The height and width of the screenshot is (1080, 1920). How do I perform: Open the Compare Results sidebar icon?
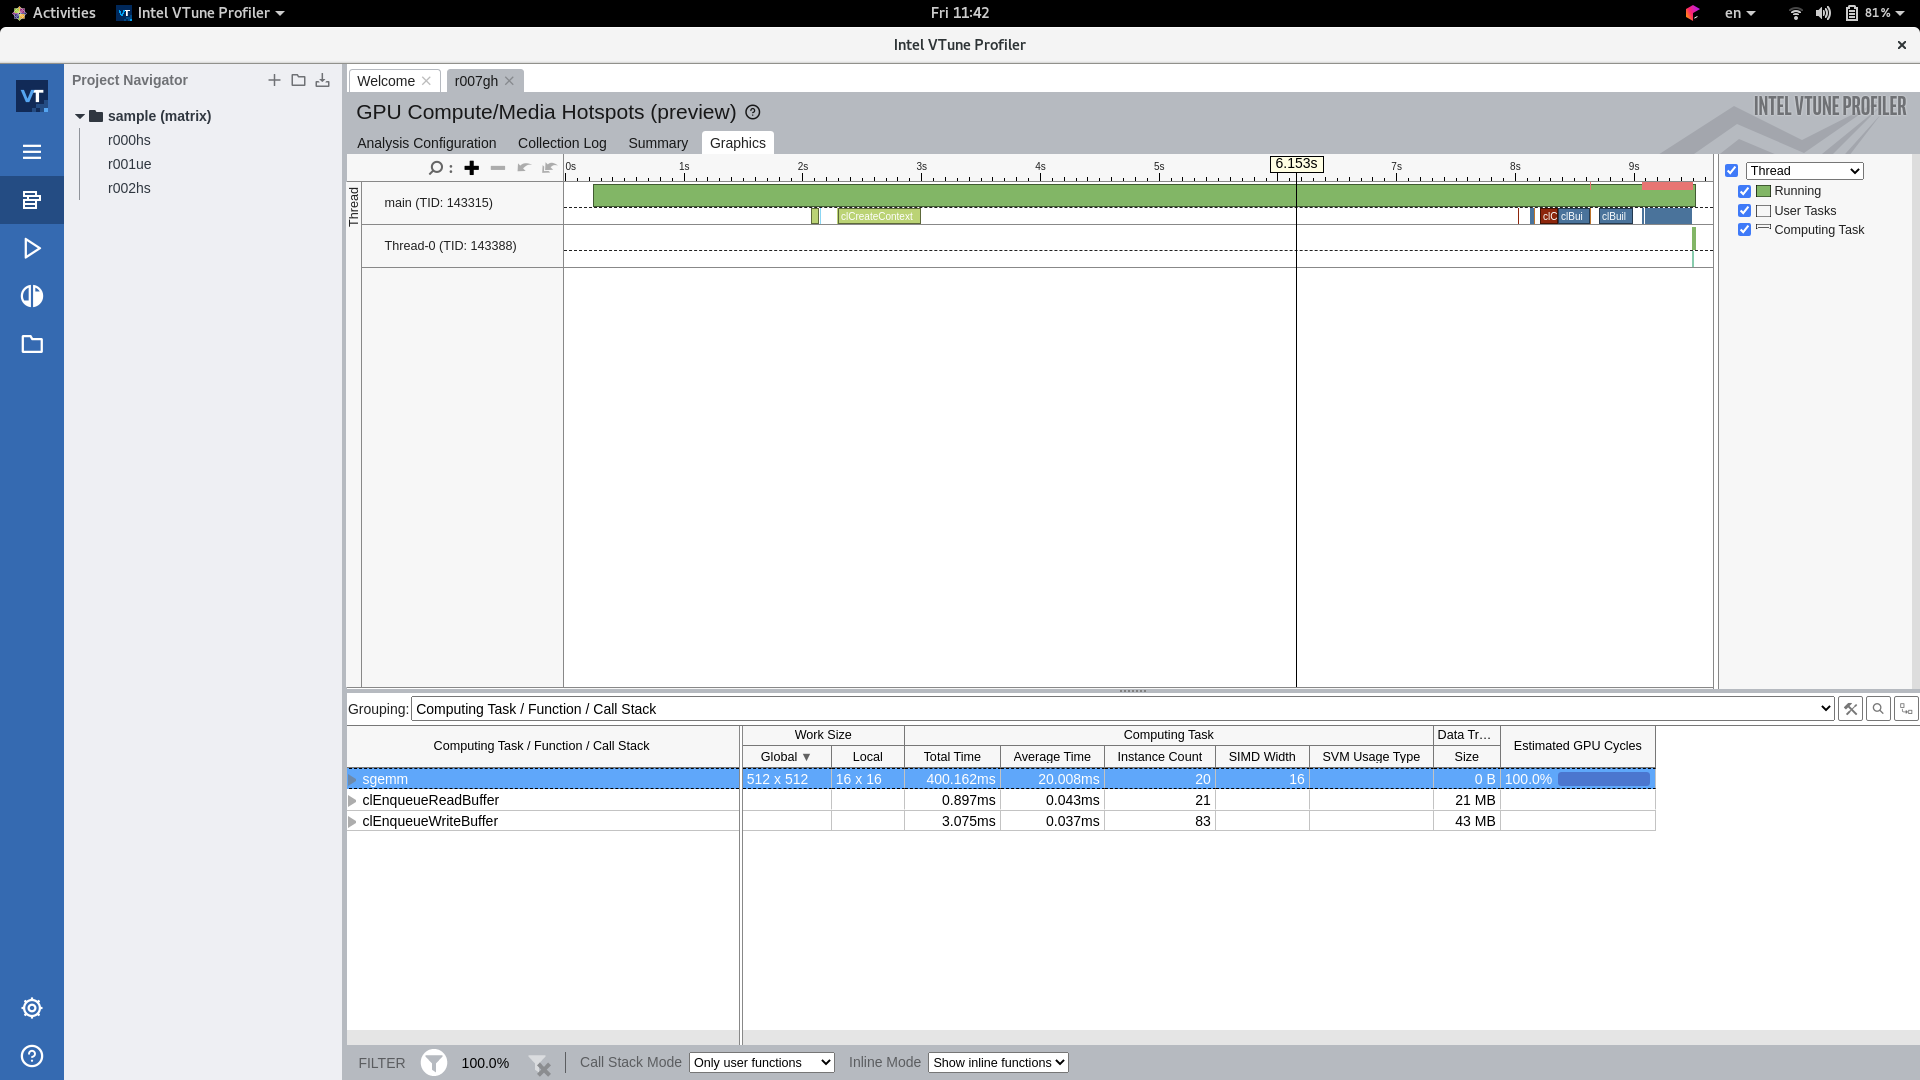point(32,296)
